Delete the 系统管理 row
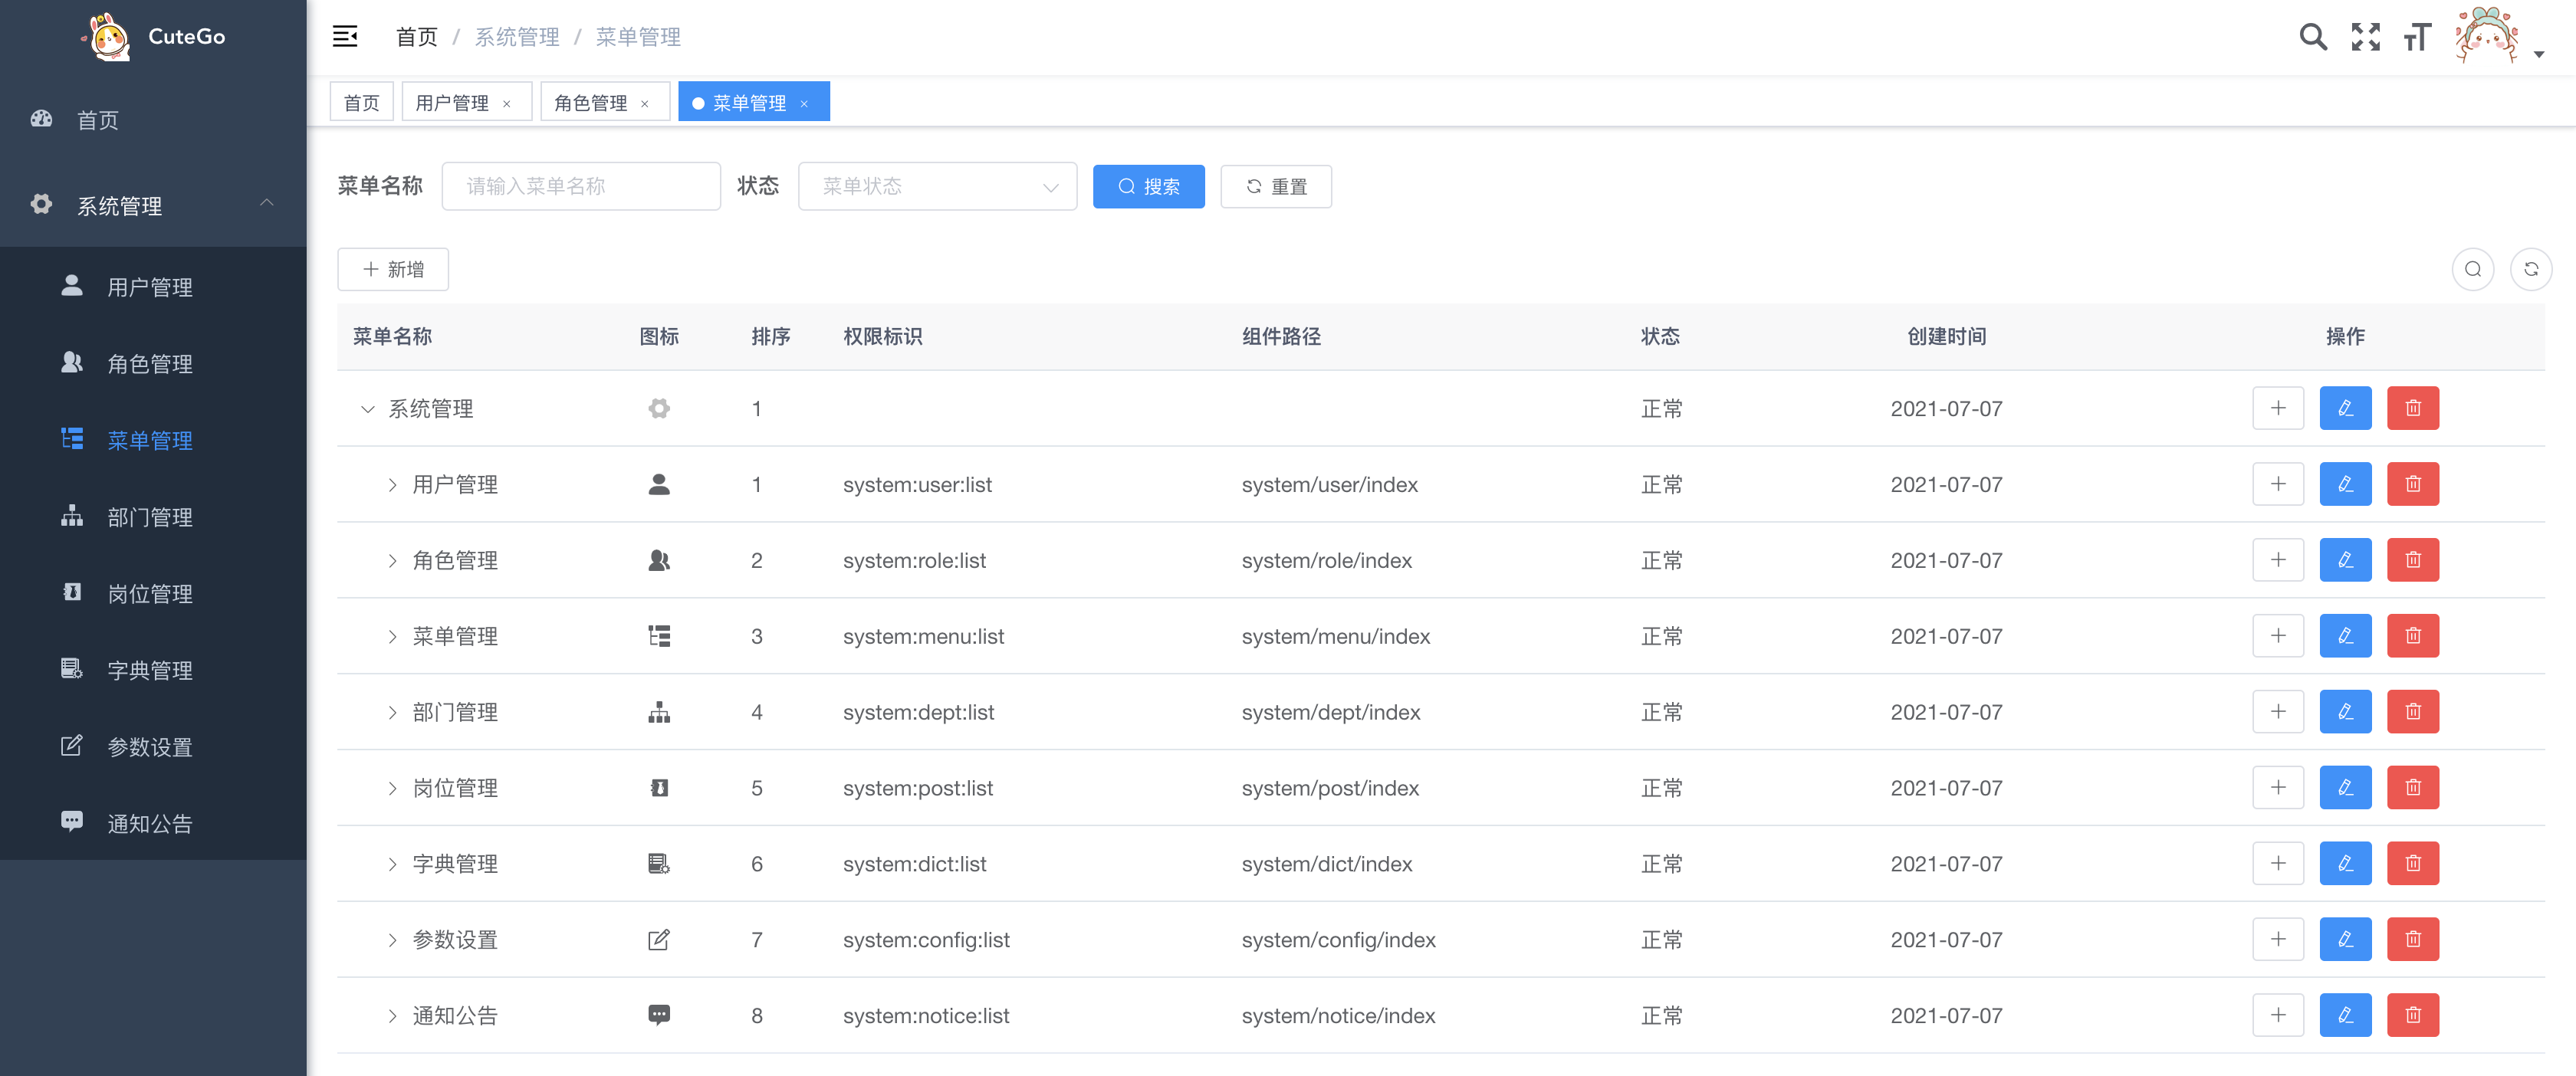Viewport: 2576px width, 1076px height. (x=2413, y=408)
